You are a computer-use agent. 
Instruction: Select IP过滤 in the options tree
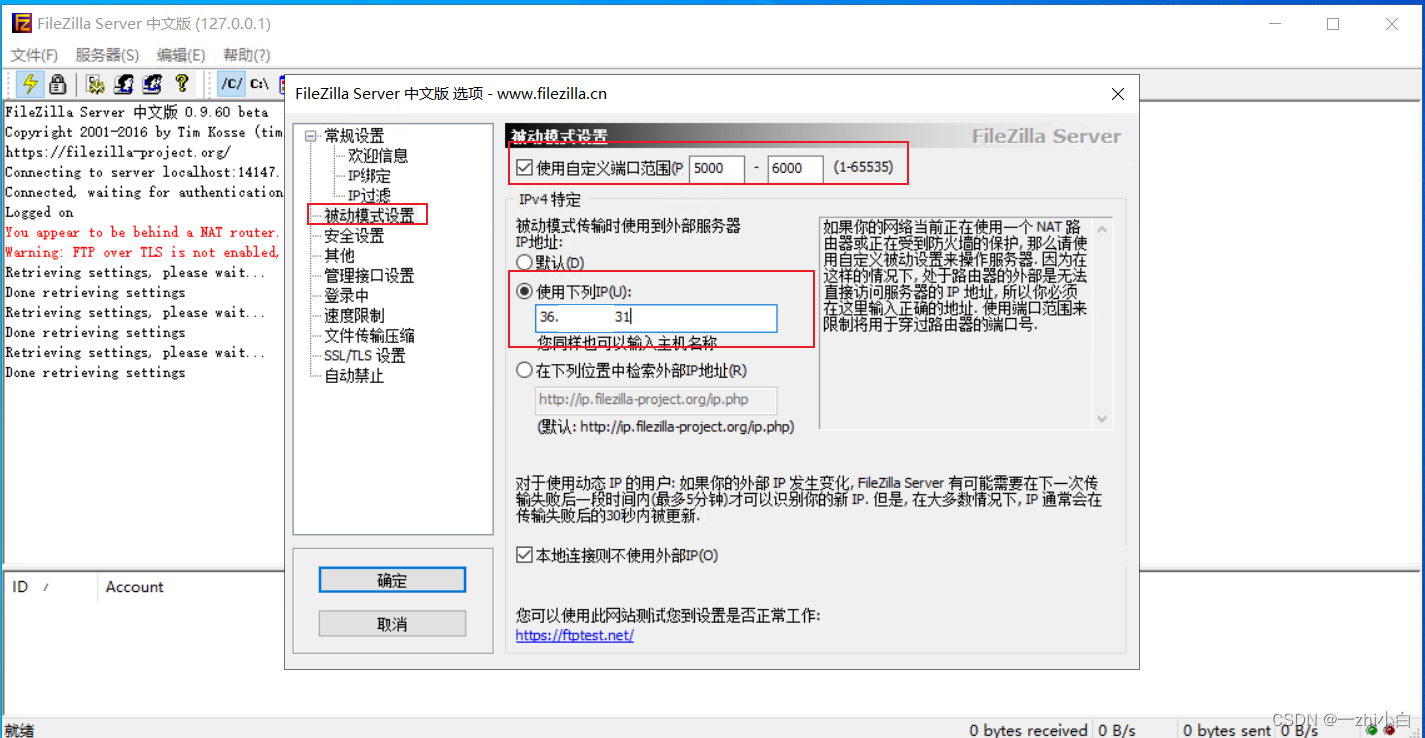pyautogui.click(x=369, y=196)
